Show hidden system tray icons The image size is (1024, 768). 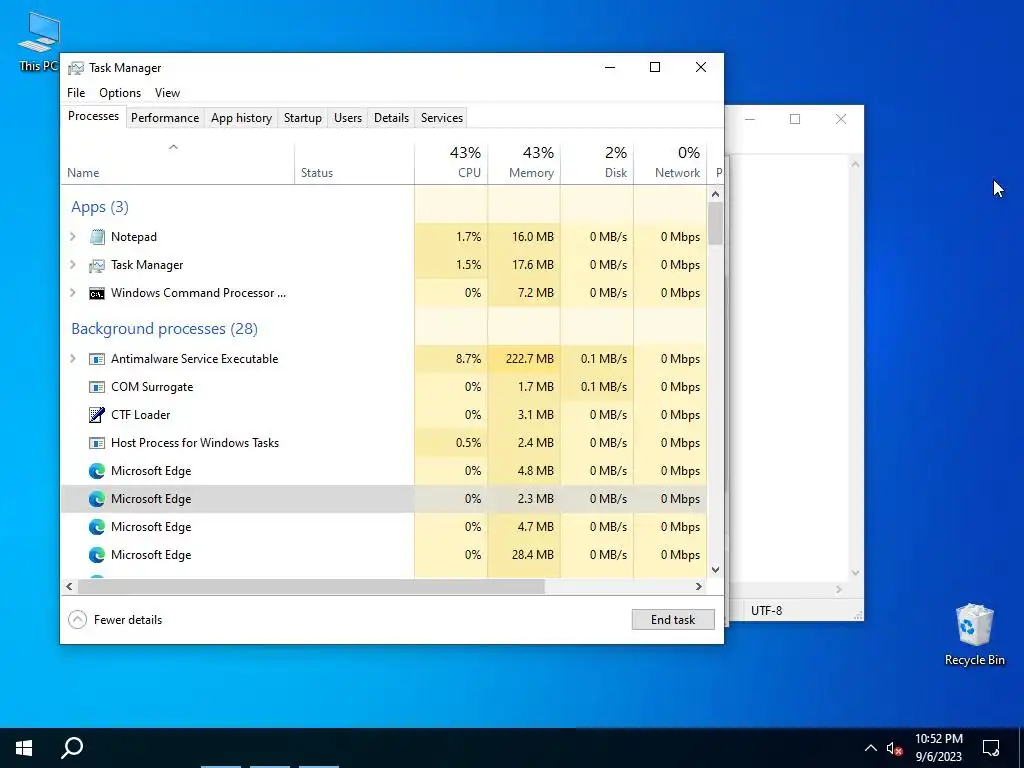click(x=871, y=748)
